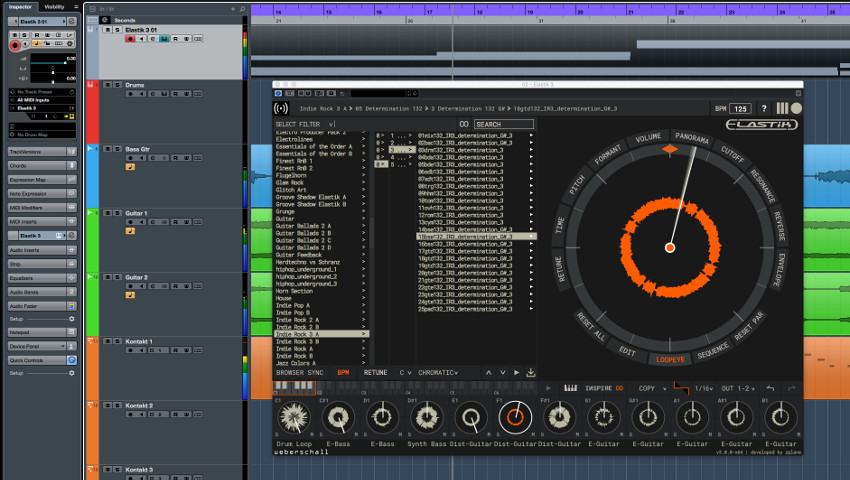This screenshot has width=850, height=480.
Task: Click the undo arrow in Elastik
Action: [770, 388]
